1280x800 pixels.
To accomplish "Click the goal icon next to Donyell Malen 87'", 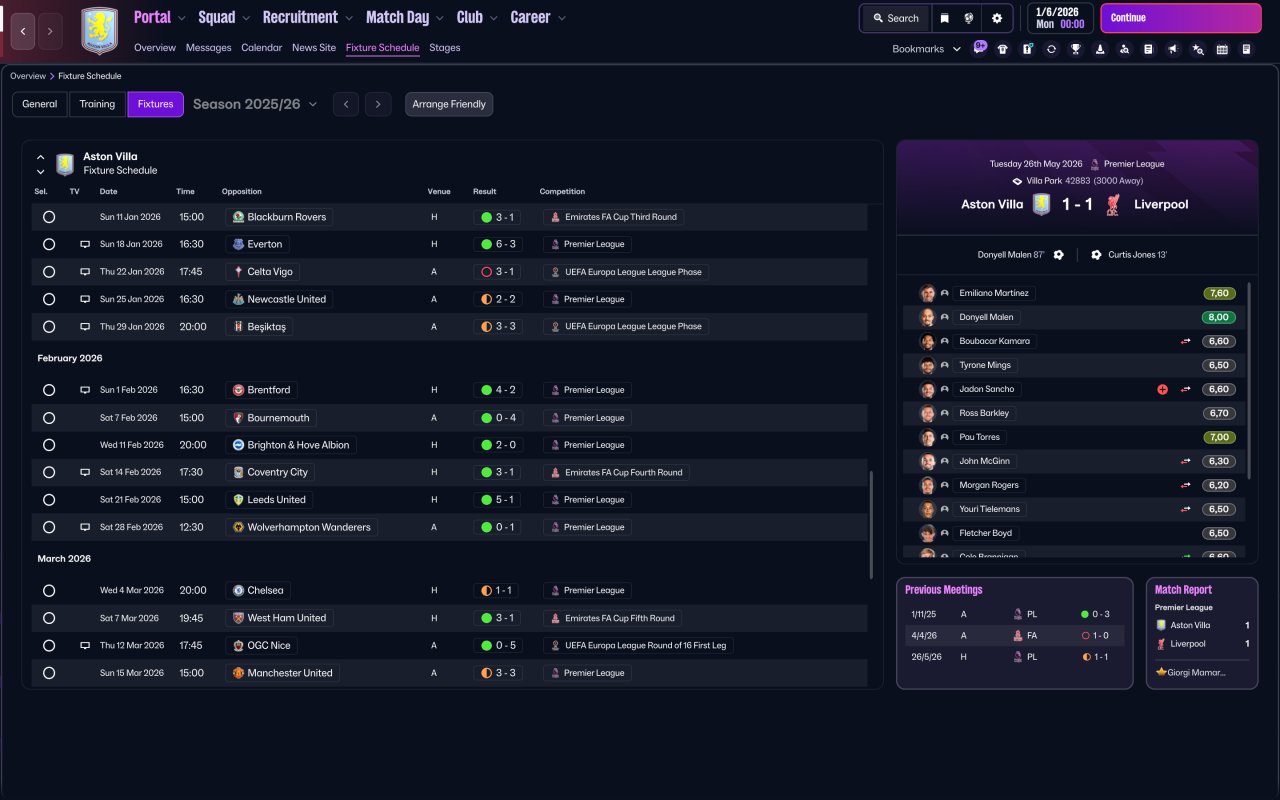I will (x=1058, y=255).
